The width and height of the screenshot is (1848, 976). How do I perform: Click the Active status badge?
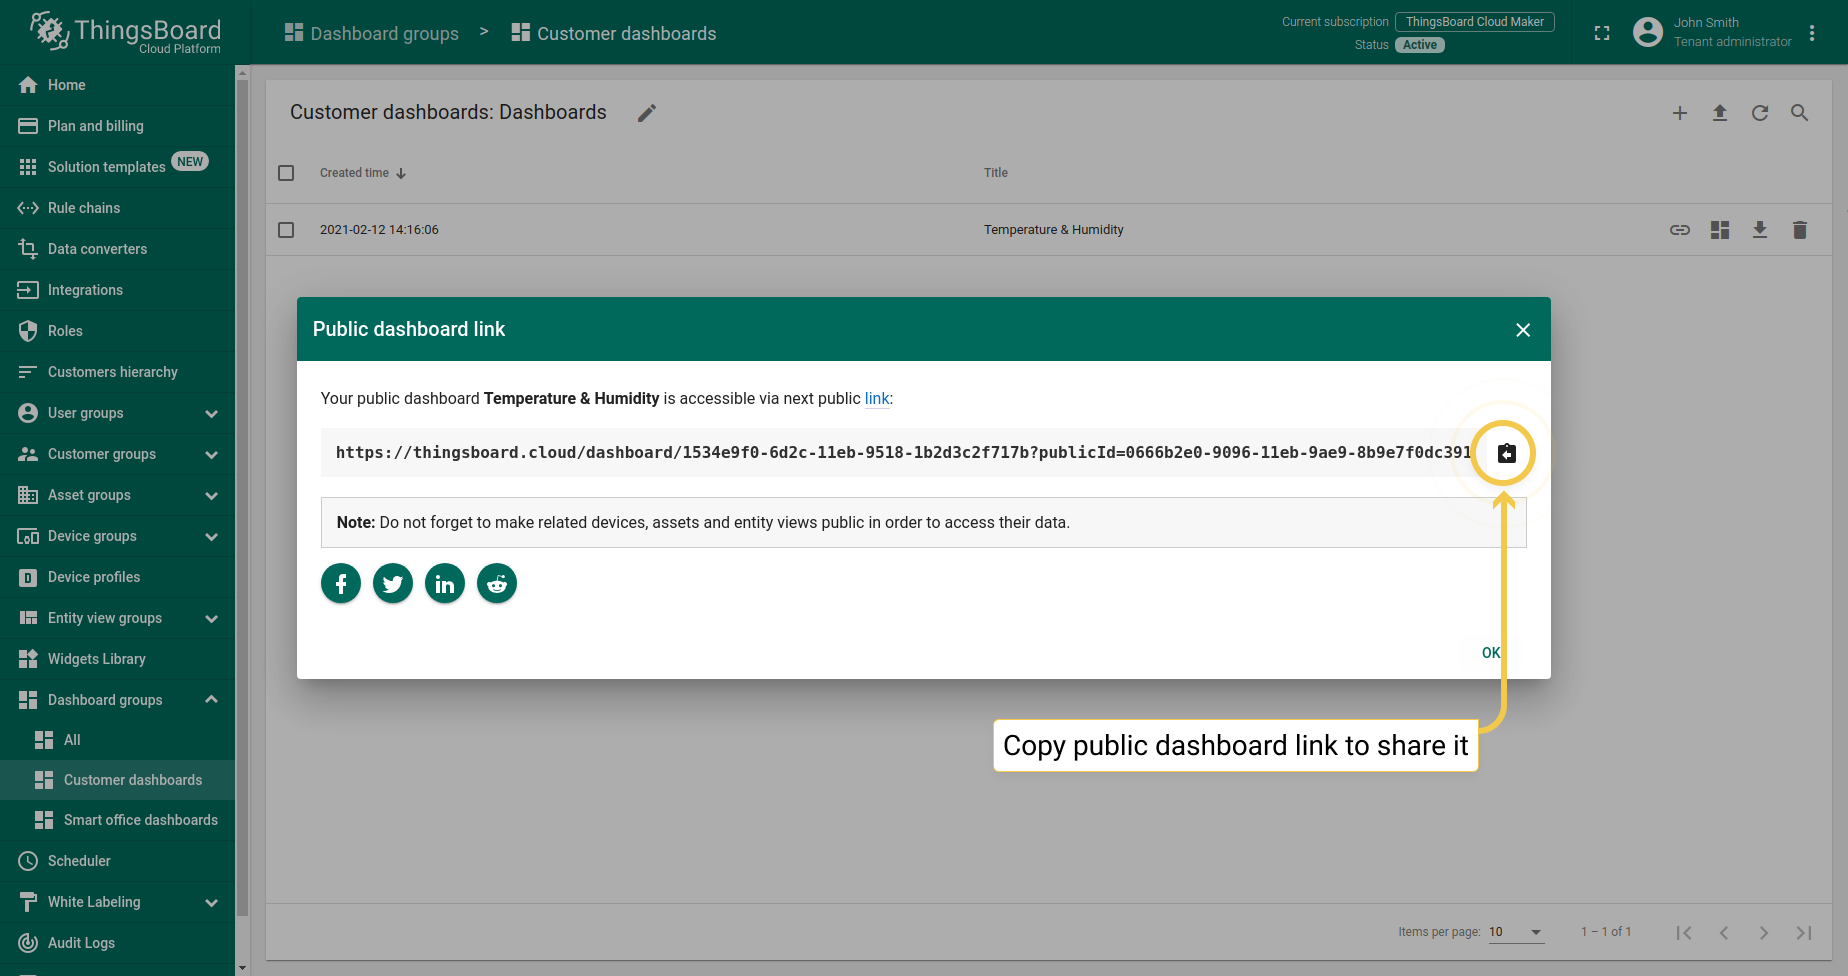pos(1420,45)
